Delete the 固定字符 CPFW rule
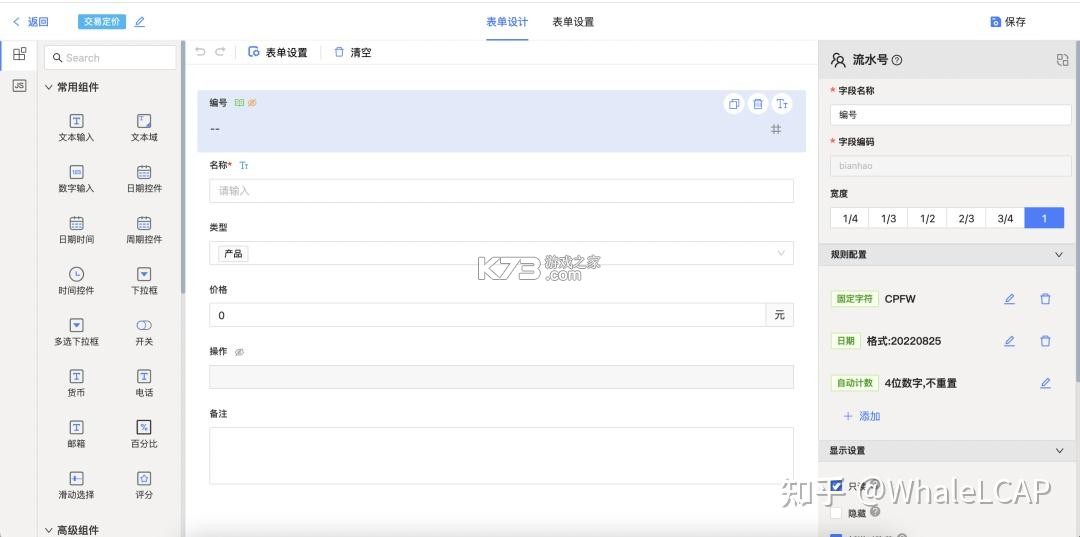 coord(1046,299)
